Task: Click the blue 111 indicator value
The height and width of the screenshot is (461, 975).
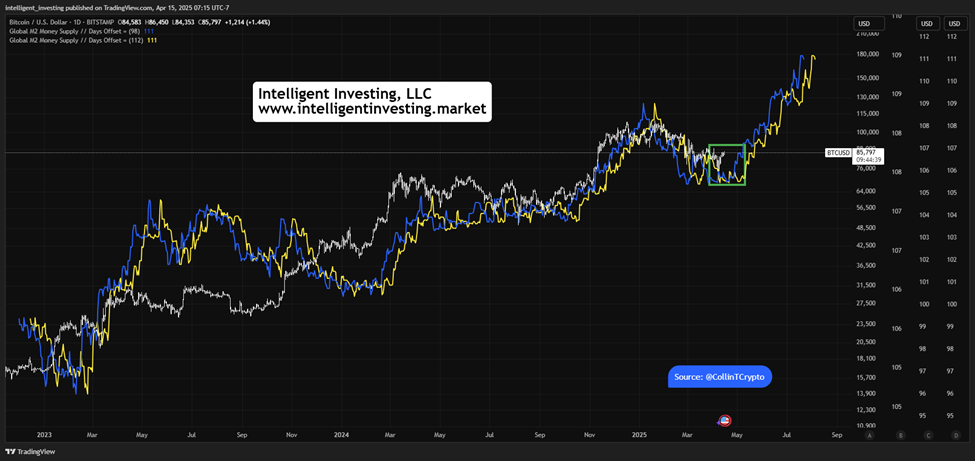Action: point(148,31)
